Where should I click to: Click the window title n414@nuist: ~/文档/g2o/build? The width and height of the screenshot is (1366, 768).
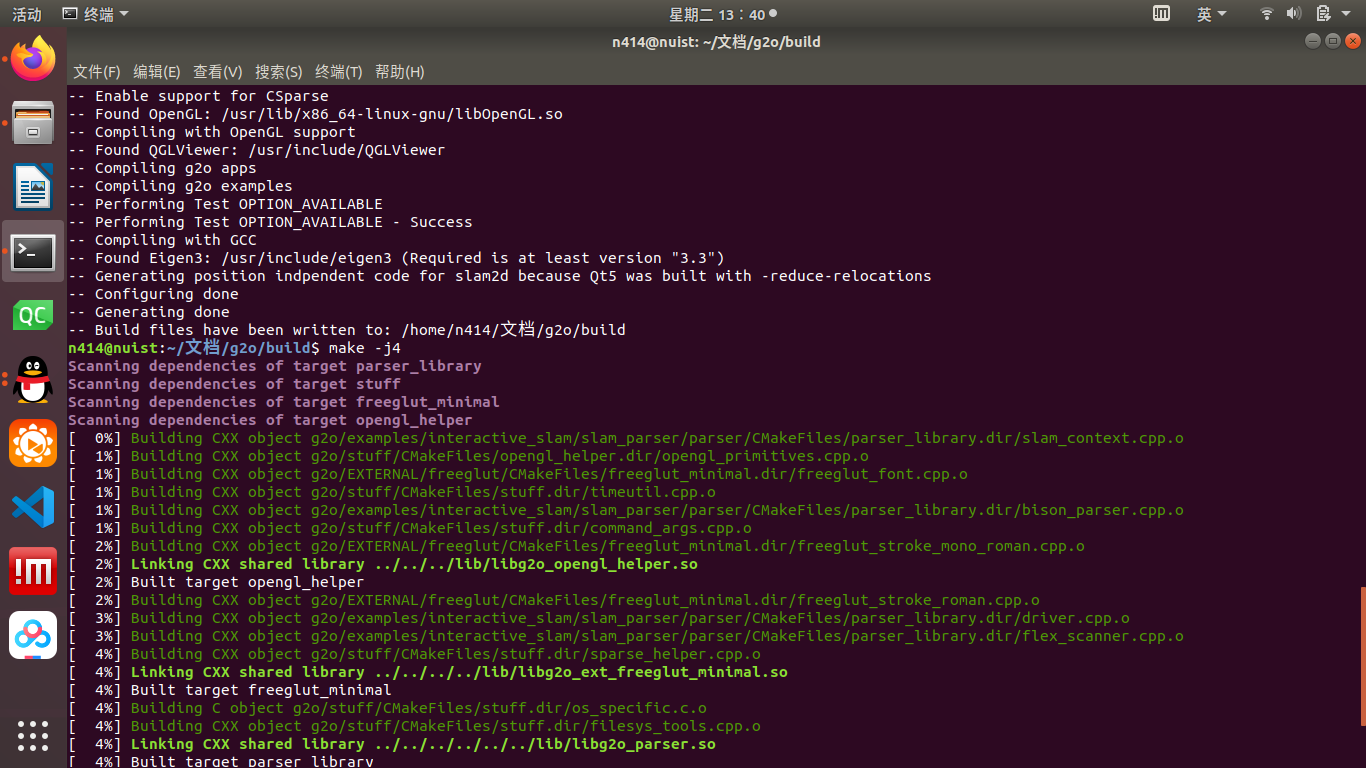pyautogui.click(x=716, y=42)
